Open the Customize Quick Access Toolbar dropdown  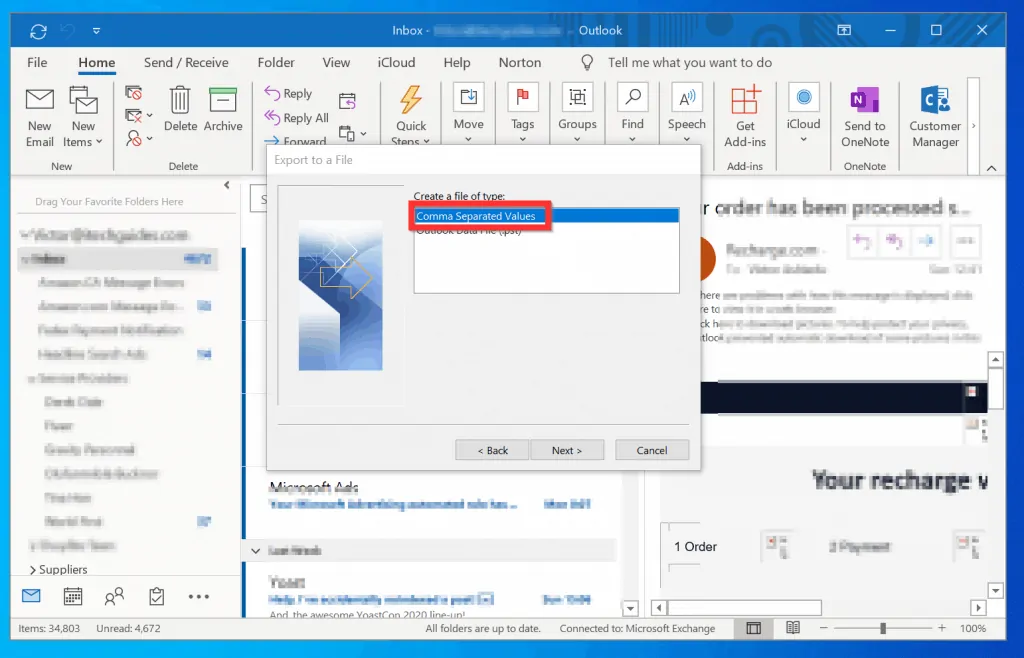pos(97,31)
